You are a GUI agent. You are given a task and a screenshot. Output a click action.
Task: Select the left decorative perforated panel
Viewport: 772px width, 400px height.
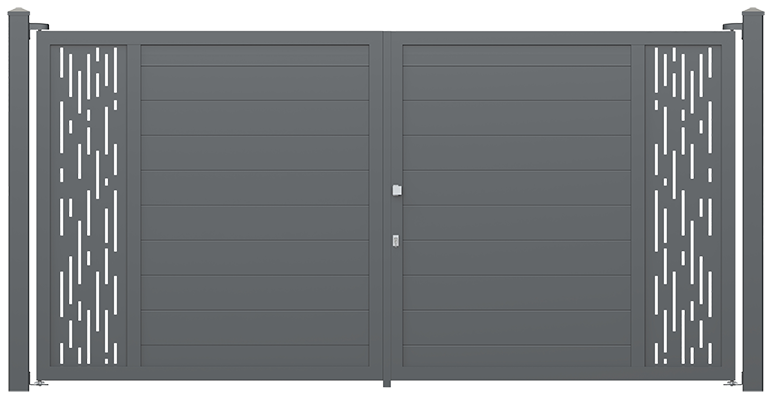click(x=88, y=205)
